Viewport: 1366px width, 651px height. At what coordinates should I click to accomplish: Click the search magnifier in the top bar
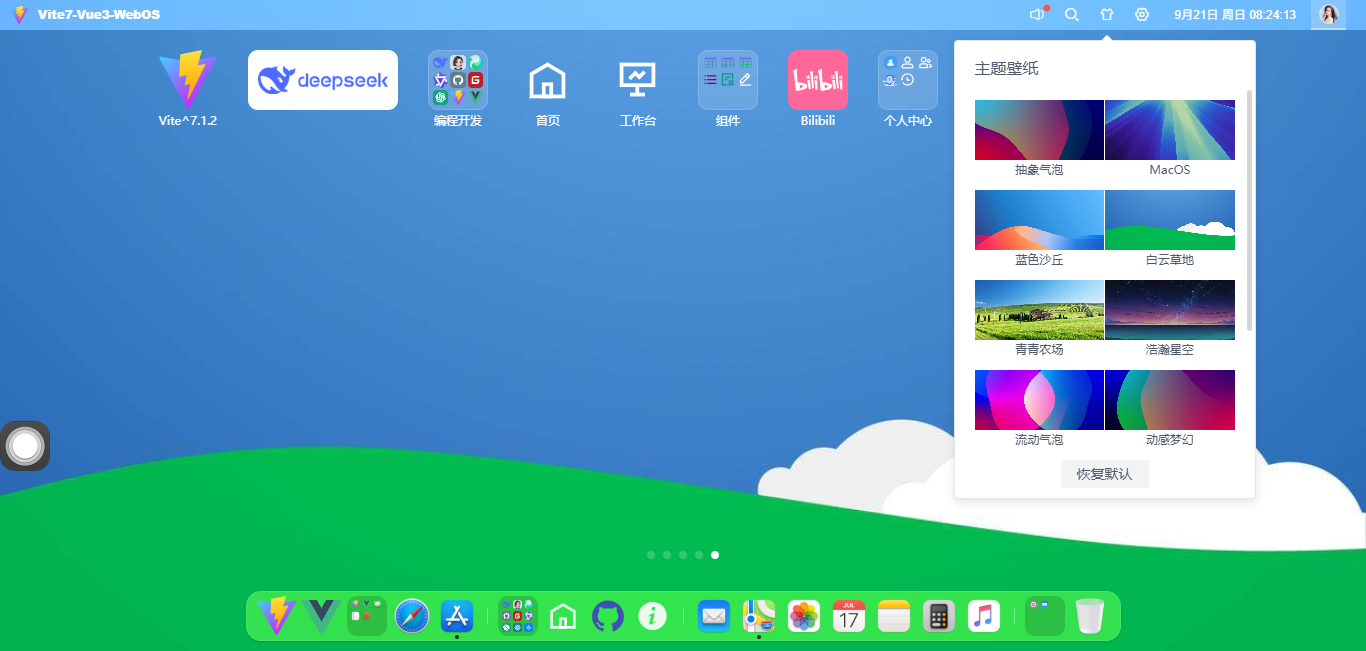(1071, 15)
